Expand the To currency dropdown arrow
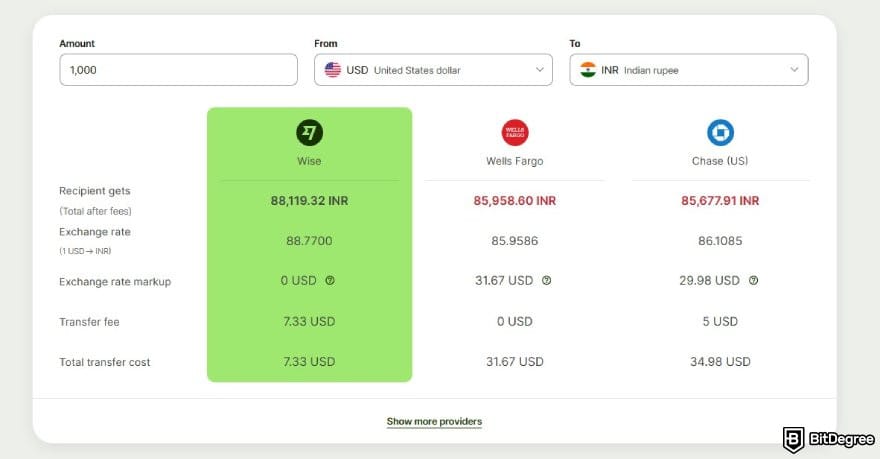The width and height of the screenshot is (880, 459). (795, 70)
